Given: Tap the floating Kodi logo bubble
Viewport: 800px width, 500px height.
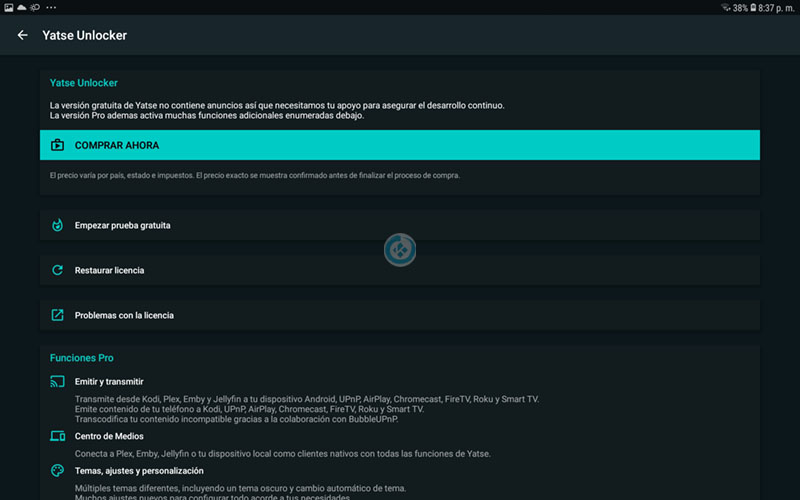Looking at the screenshot, I should tap(400, 249).
